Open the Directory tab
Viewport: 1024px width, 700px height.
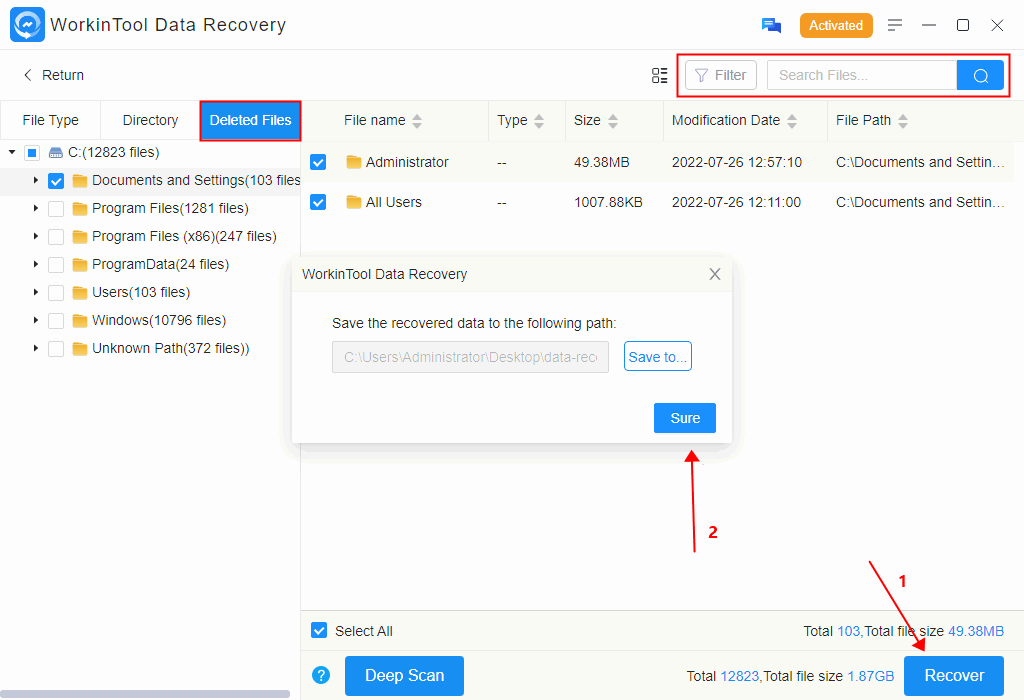click(150, 120)
